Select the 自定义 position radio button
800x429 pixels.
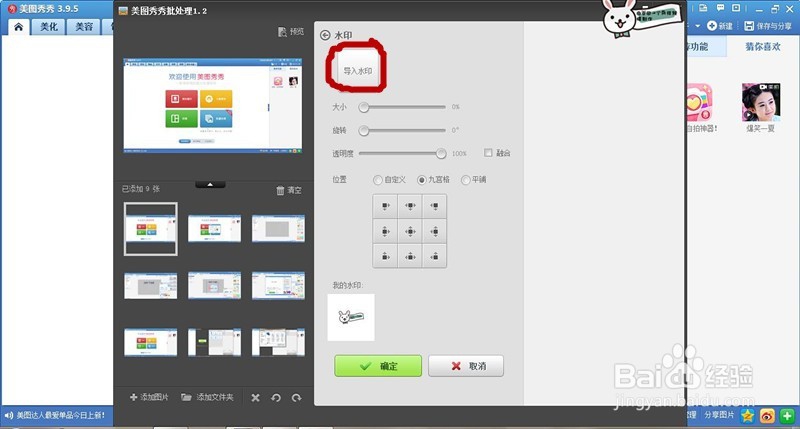pos(378,180)
